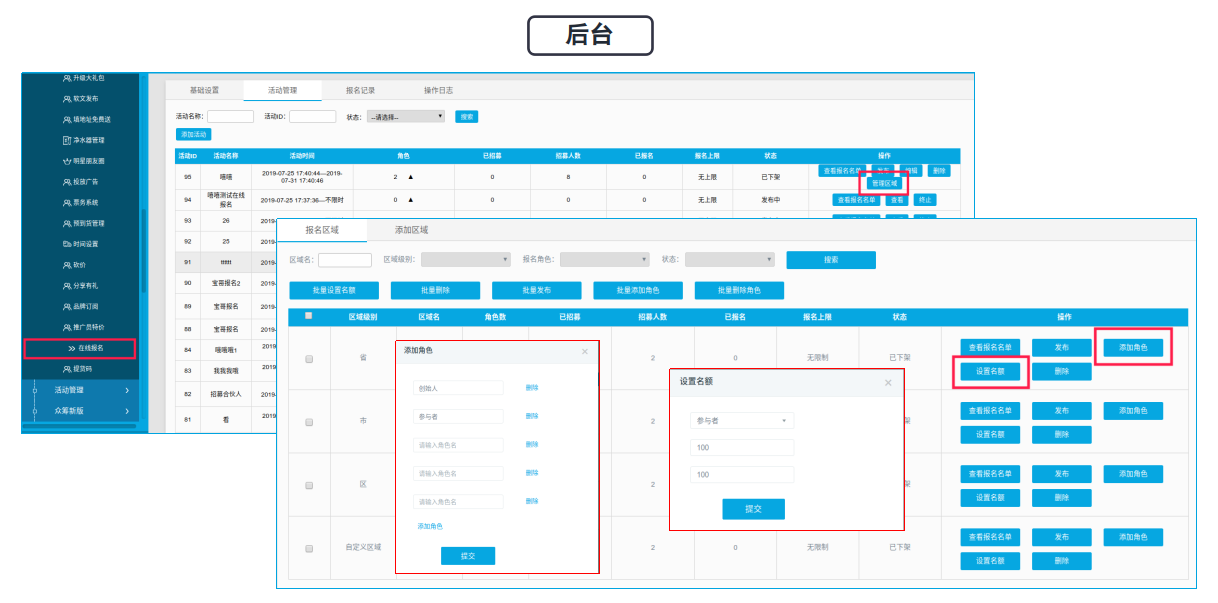Tick the checkbox of the 省 row

pos(309,359)
